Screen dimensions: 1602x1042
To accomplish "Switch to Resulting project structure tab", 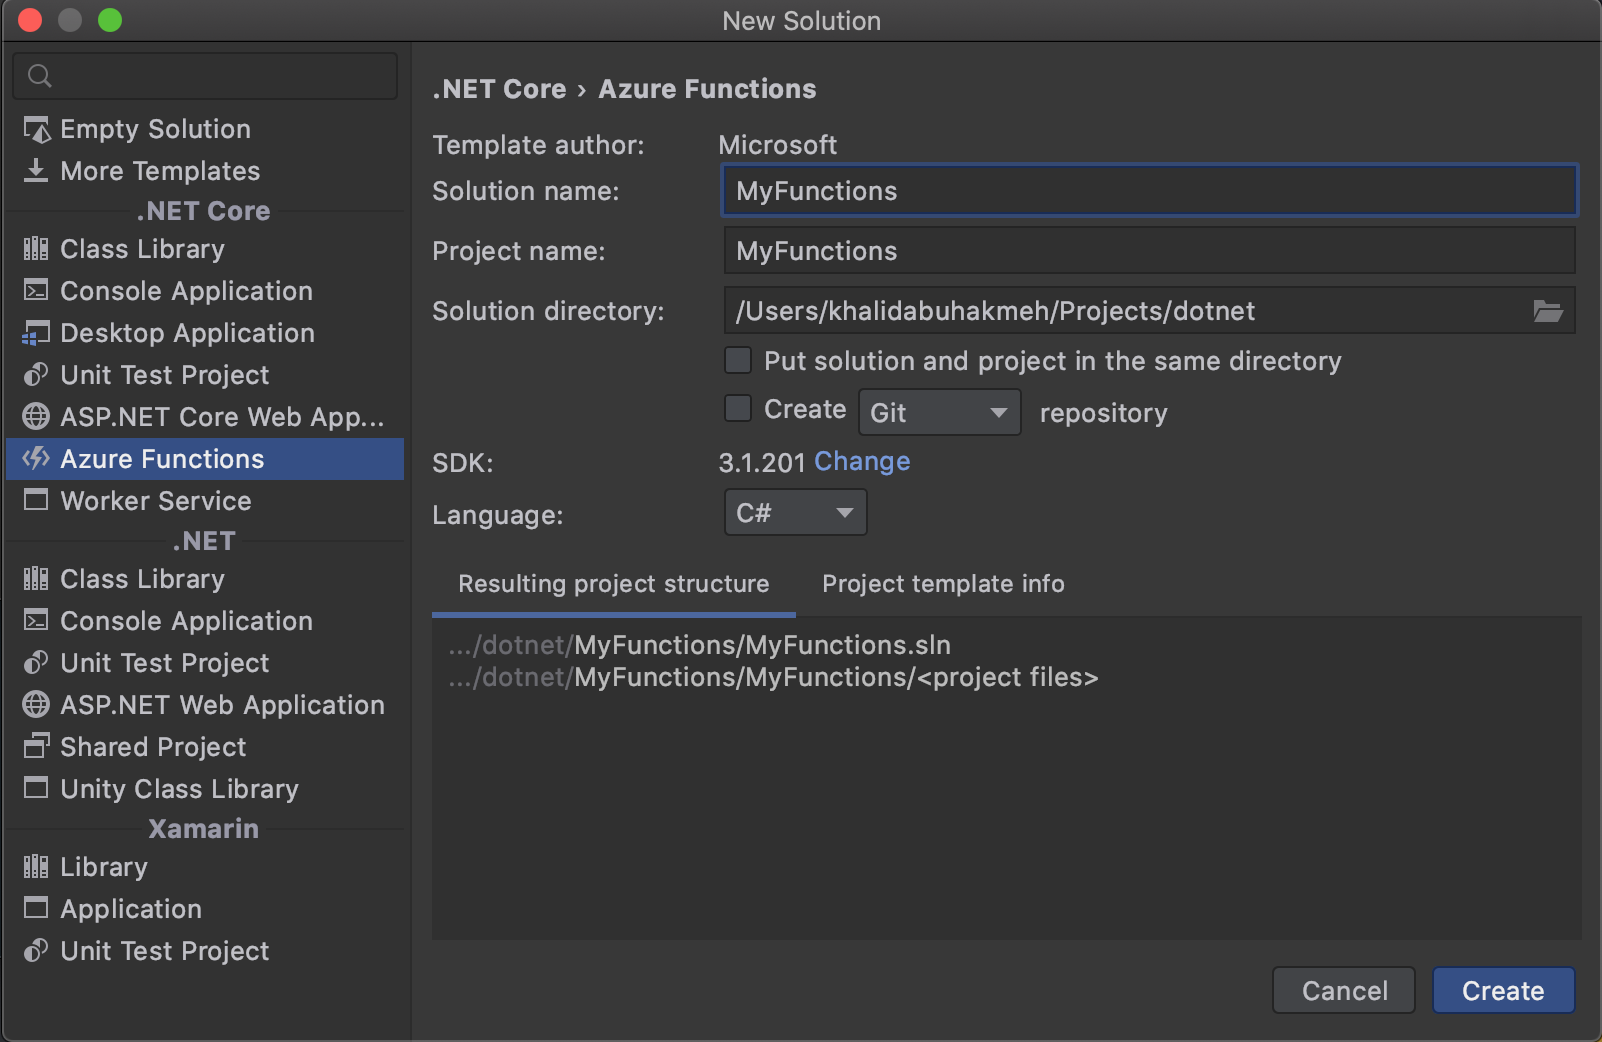I will 614,584.
